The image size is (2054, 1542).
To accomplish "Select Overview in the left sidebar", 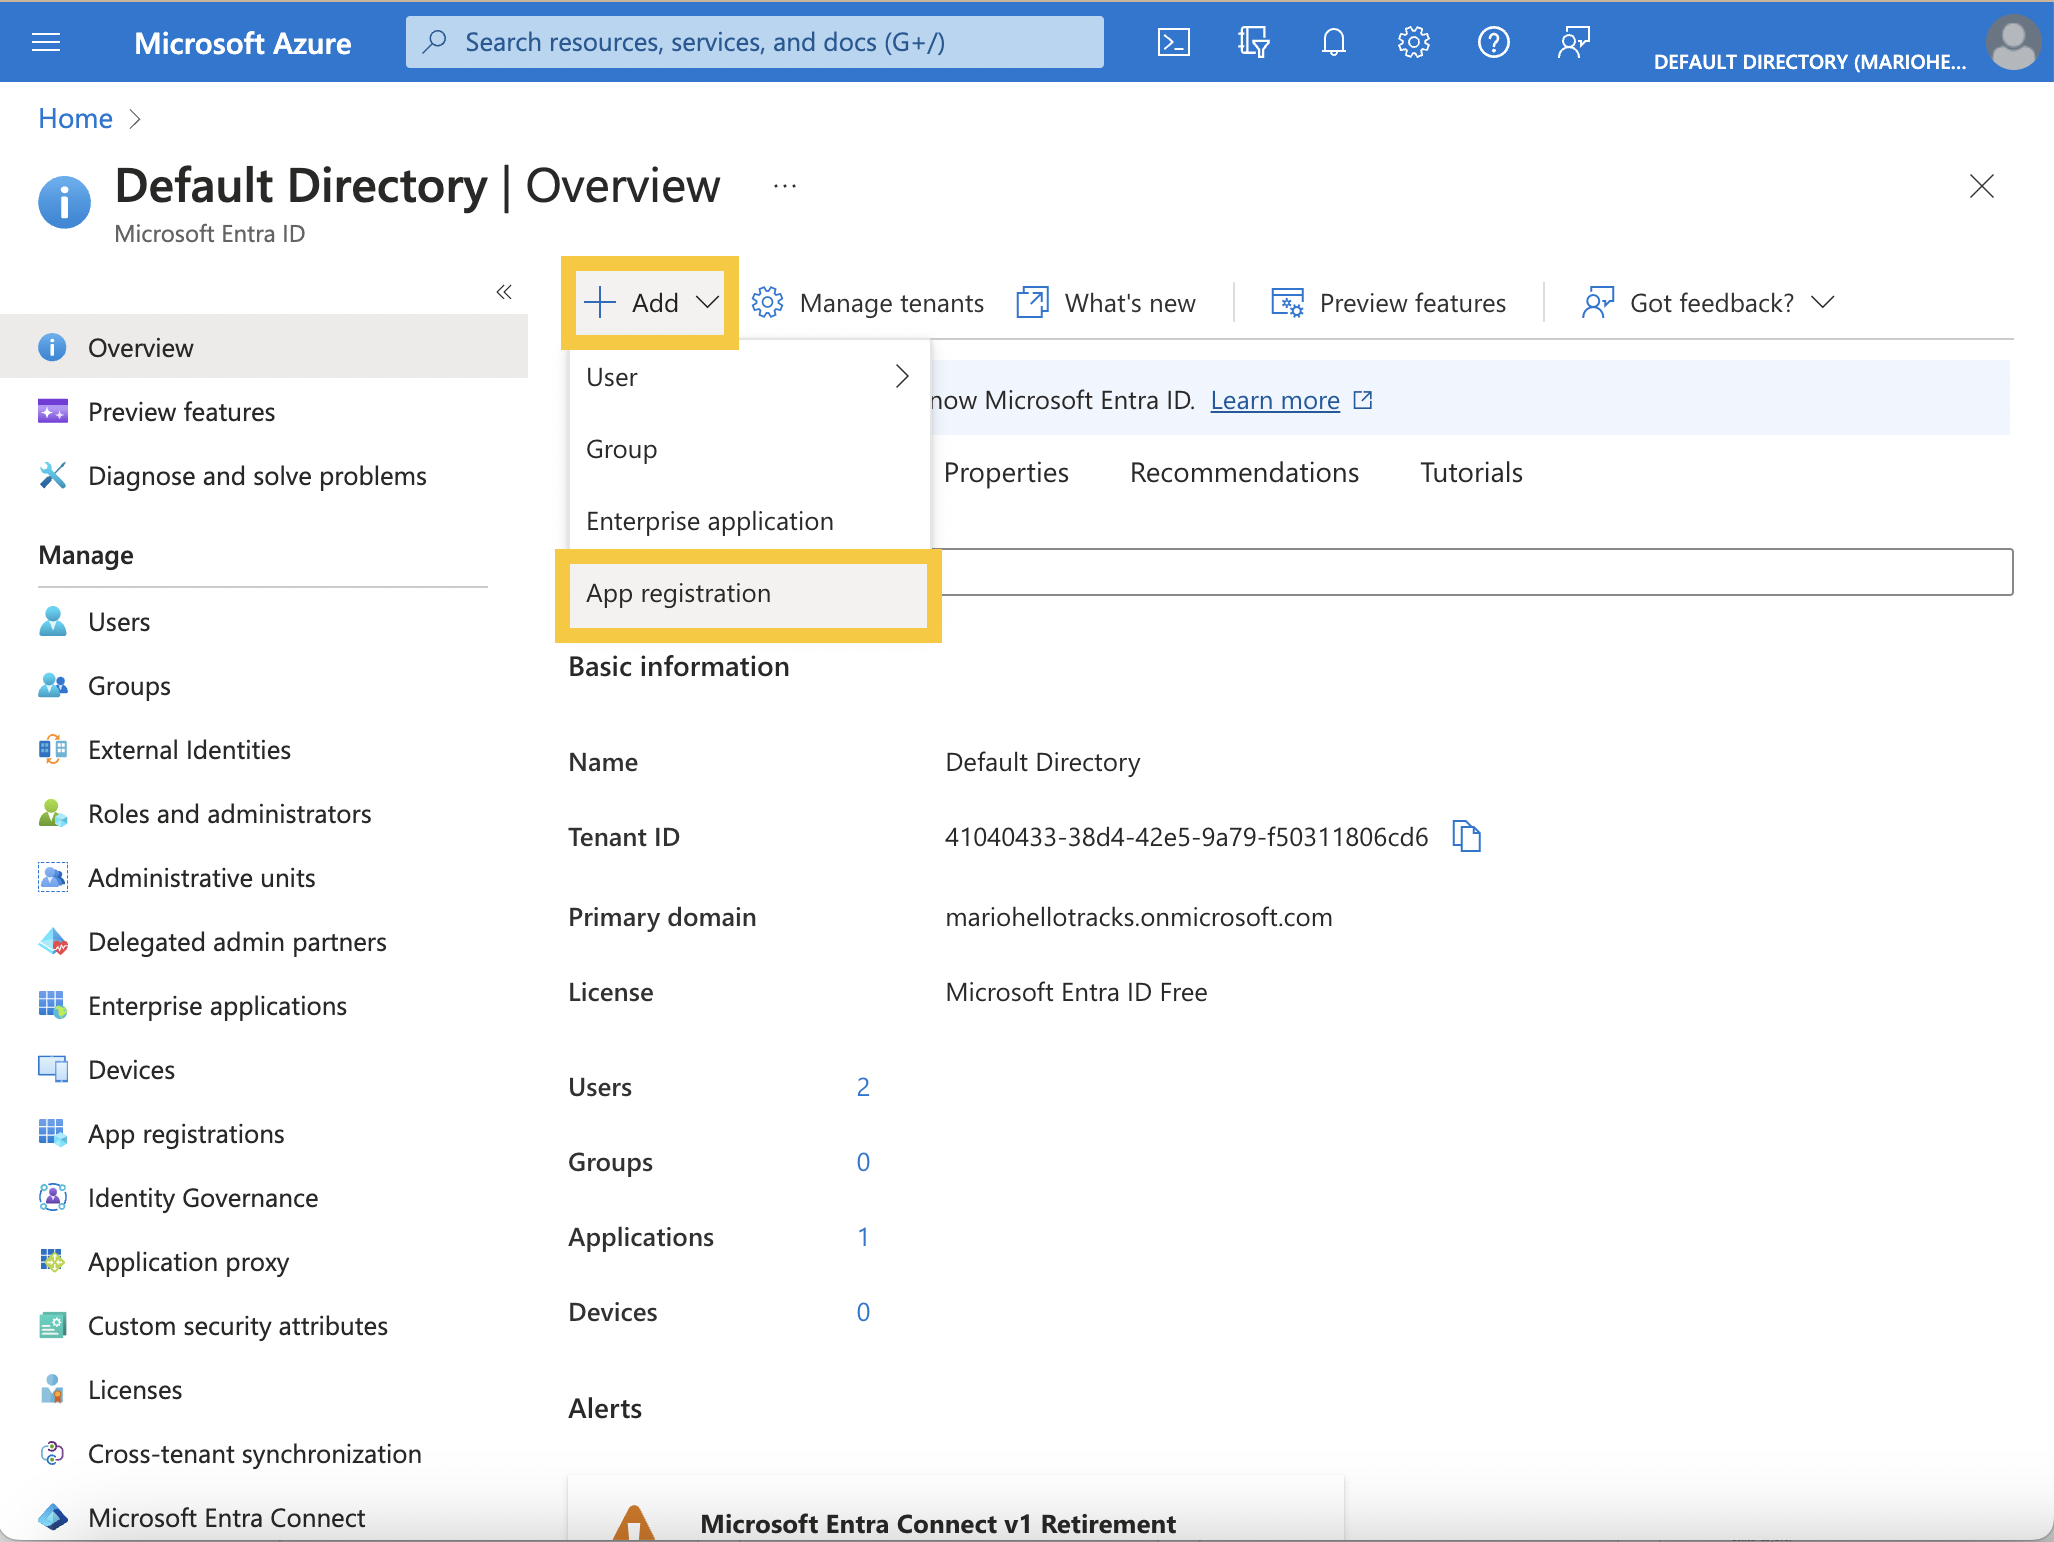I will click(x=264, y=347).
